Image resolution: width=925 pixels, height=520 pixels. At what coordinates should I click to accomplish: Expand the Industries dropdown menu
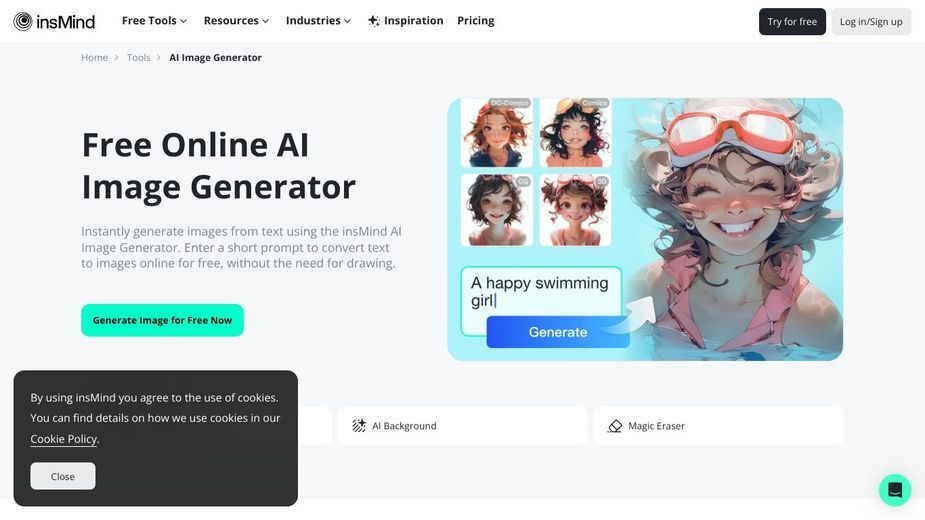click(x=318, y=21)
